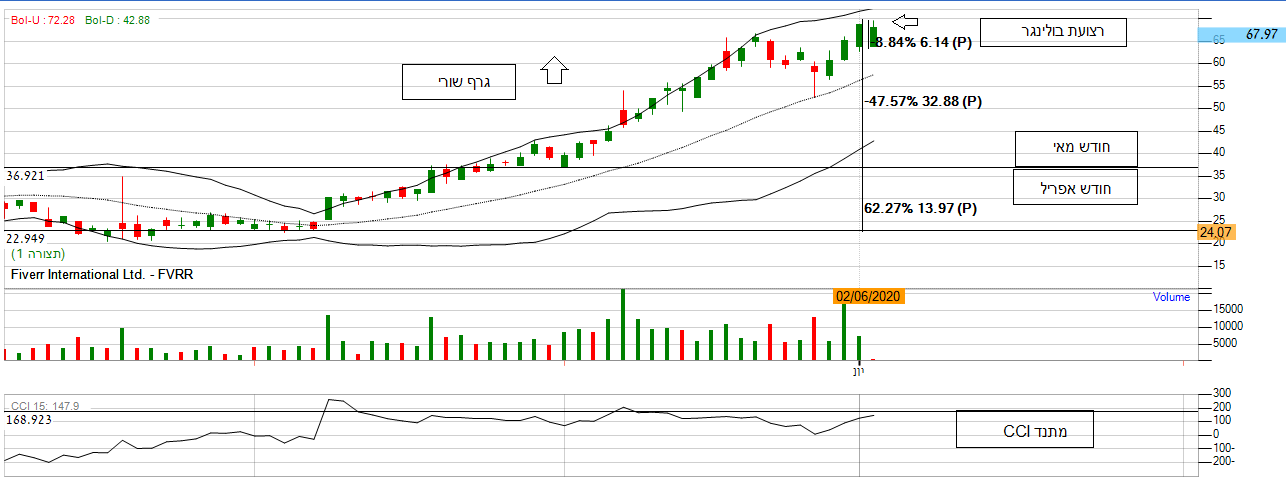Image resolution: width=1286 pixels, height=486 pixels.
Task: Click the 'חודש מאי' label box
Action: coord(1076,148)
